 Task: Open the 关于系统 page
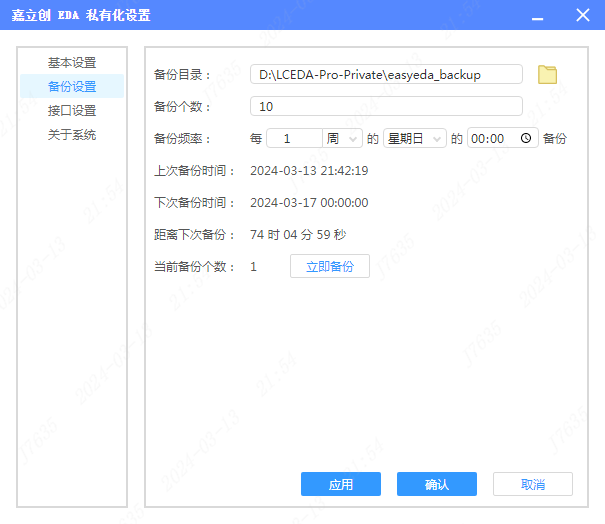72,135
